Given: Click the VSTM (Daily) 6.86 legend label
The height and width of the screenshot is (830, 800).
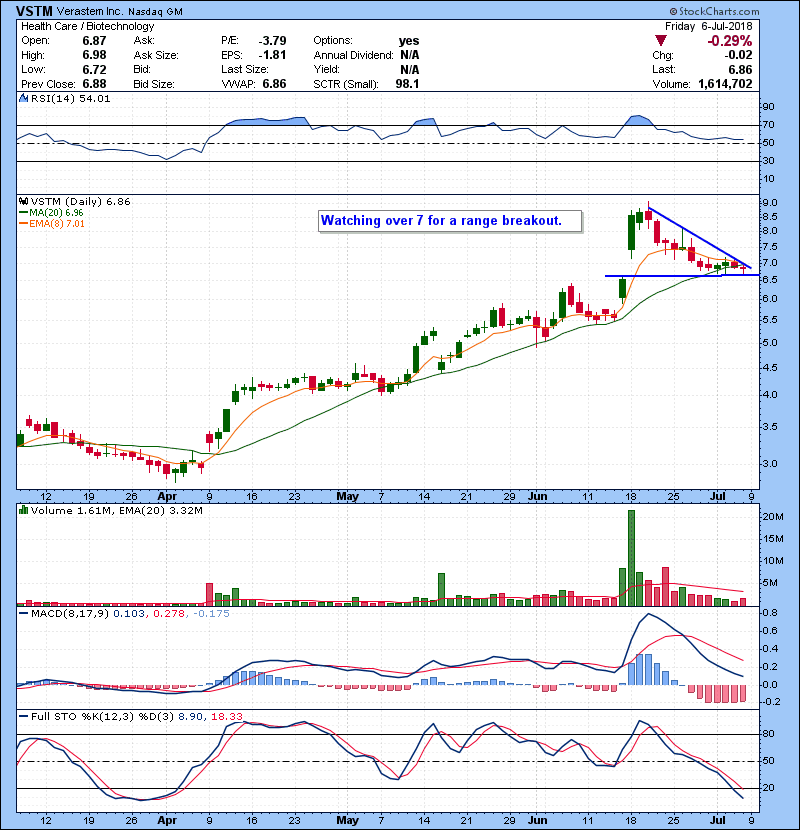Looking at the screenshot, I should coord(80,202).
